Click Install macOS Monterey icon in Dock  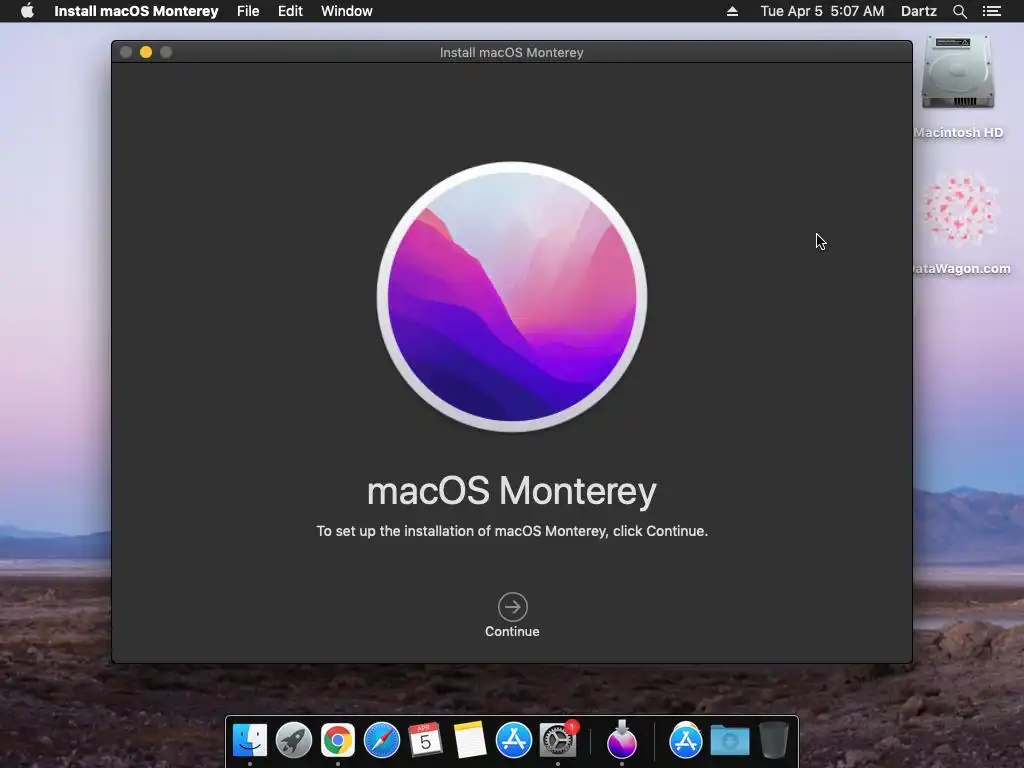pos(622,739)
